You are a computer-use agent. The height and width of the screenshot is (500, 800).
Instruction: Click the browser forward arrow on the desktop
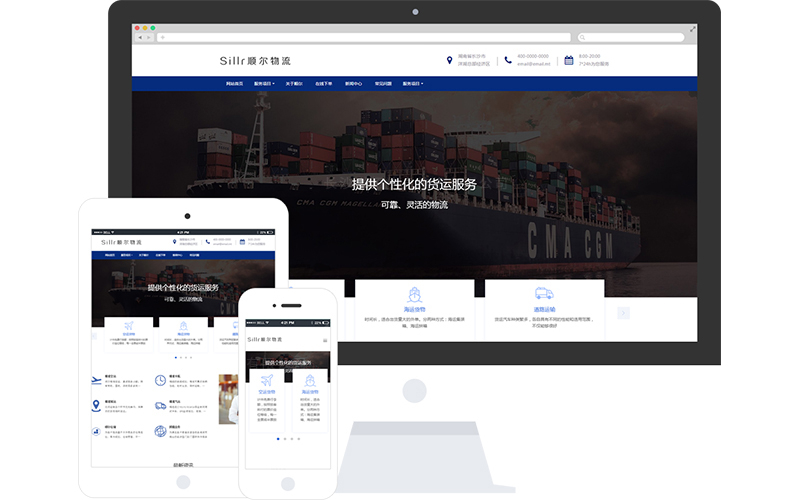148,37
